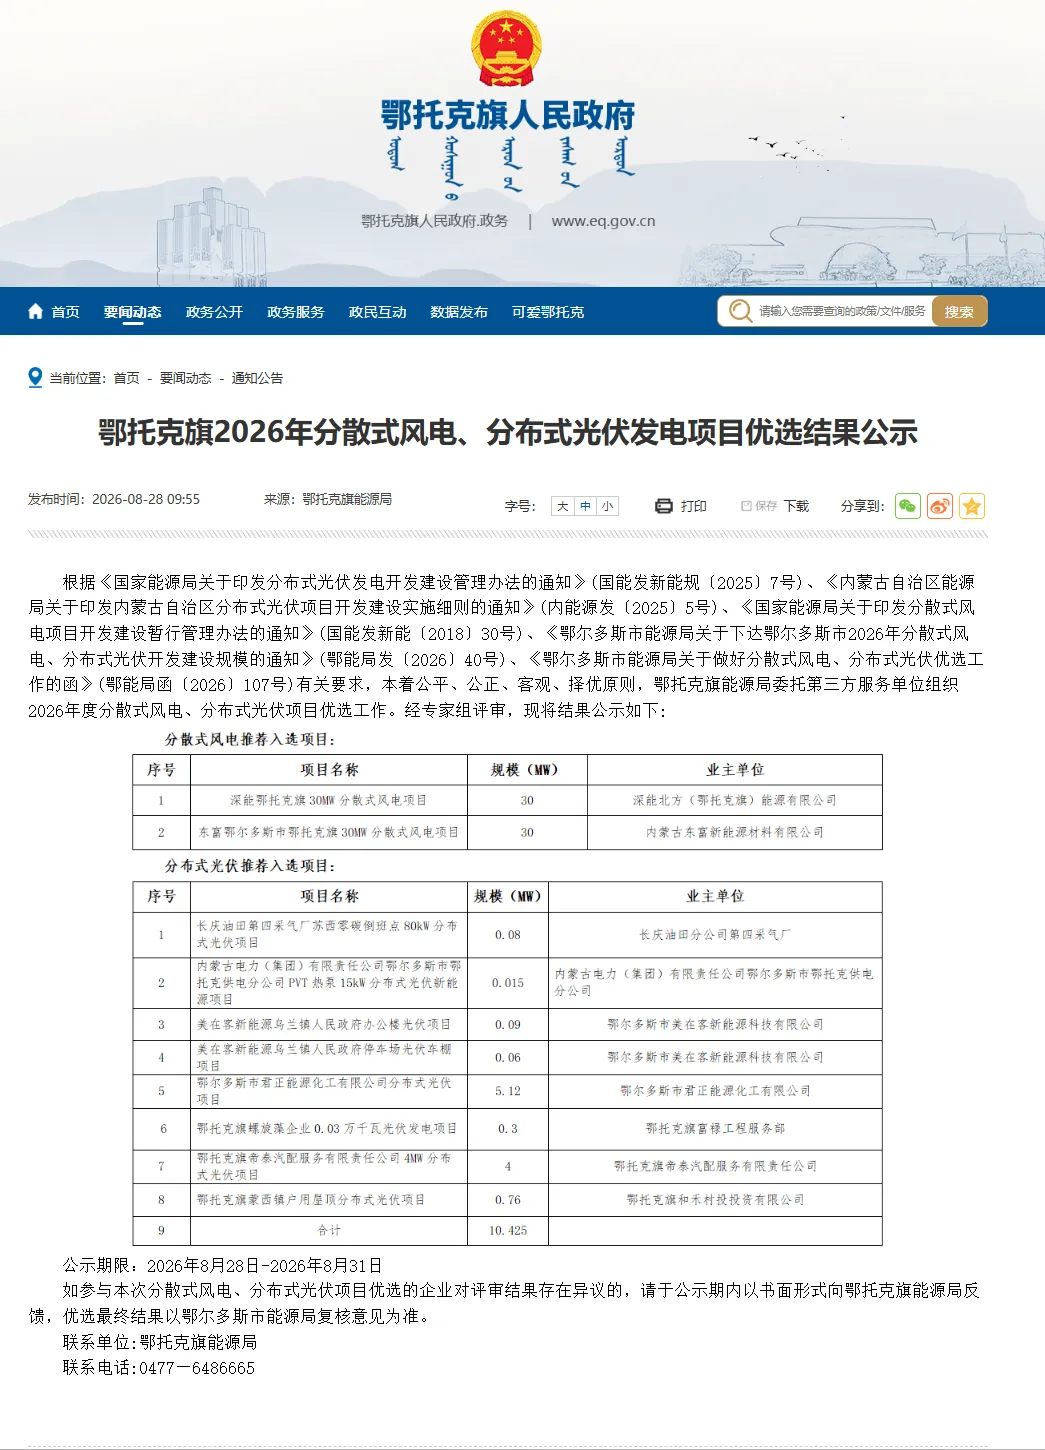The height and width of the screenshot is (1450, 1045).
Task: Click the national emblem logo
Action: (x=506, y=48)
